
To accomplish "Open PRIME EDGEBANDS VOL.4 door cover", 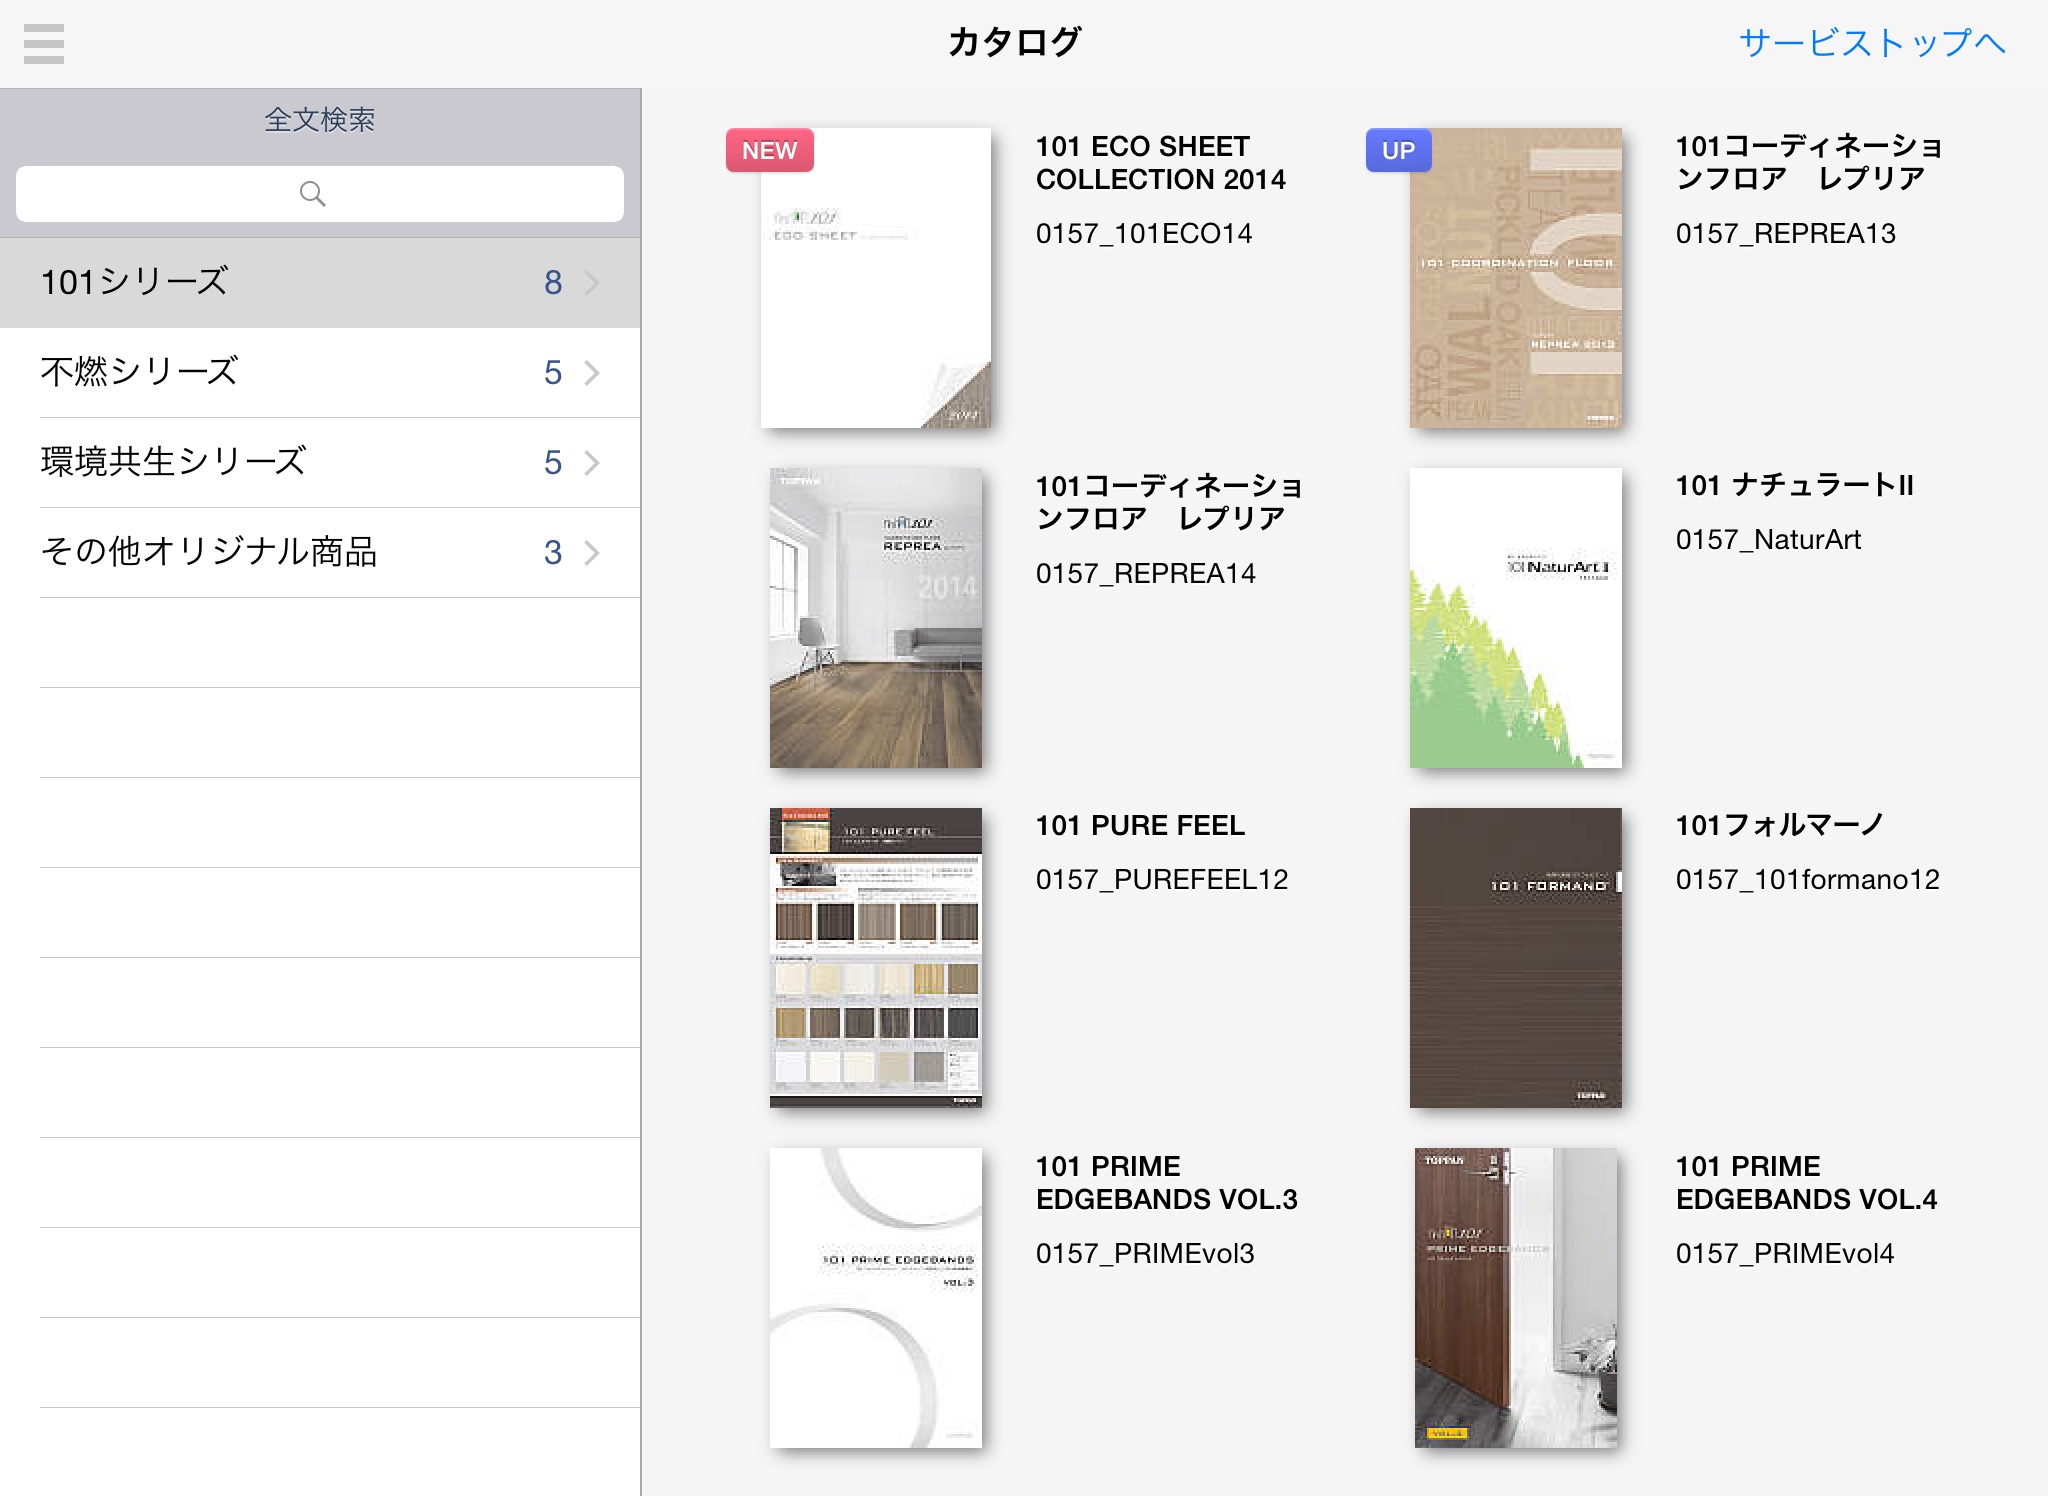I will tap(1516, 1298).
